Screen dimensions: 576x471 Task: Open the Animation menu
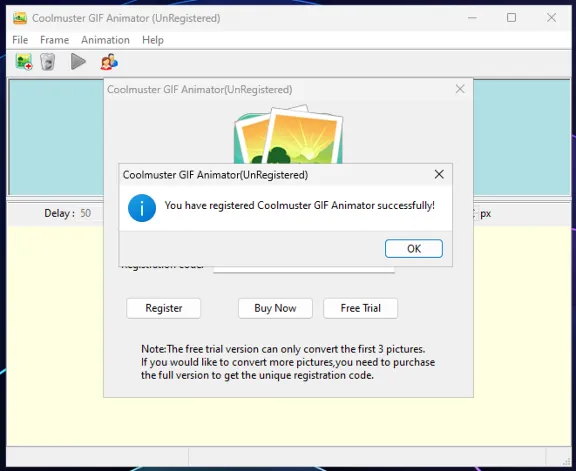pos(105,40)
